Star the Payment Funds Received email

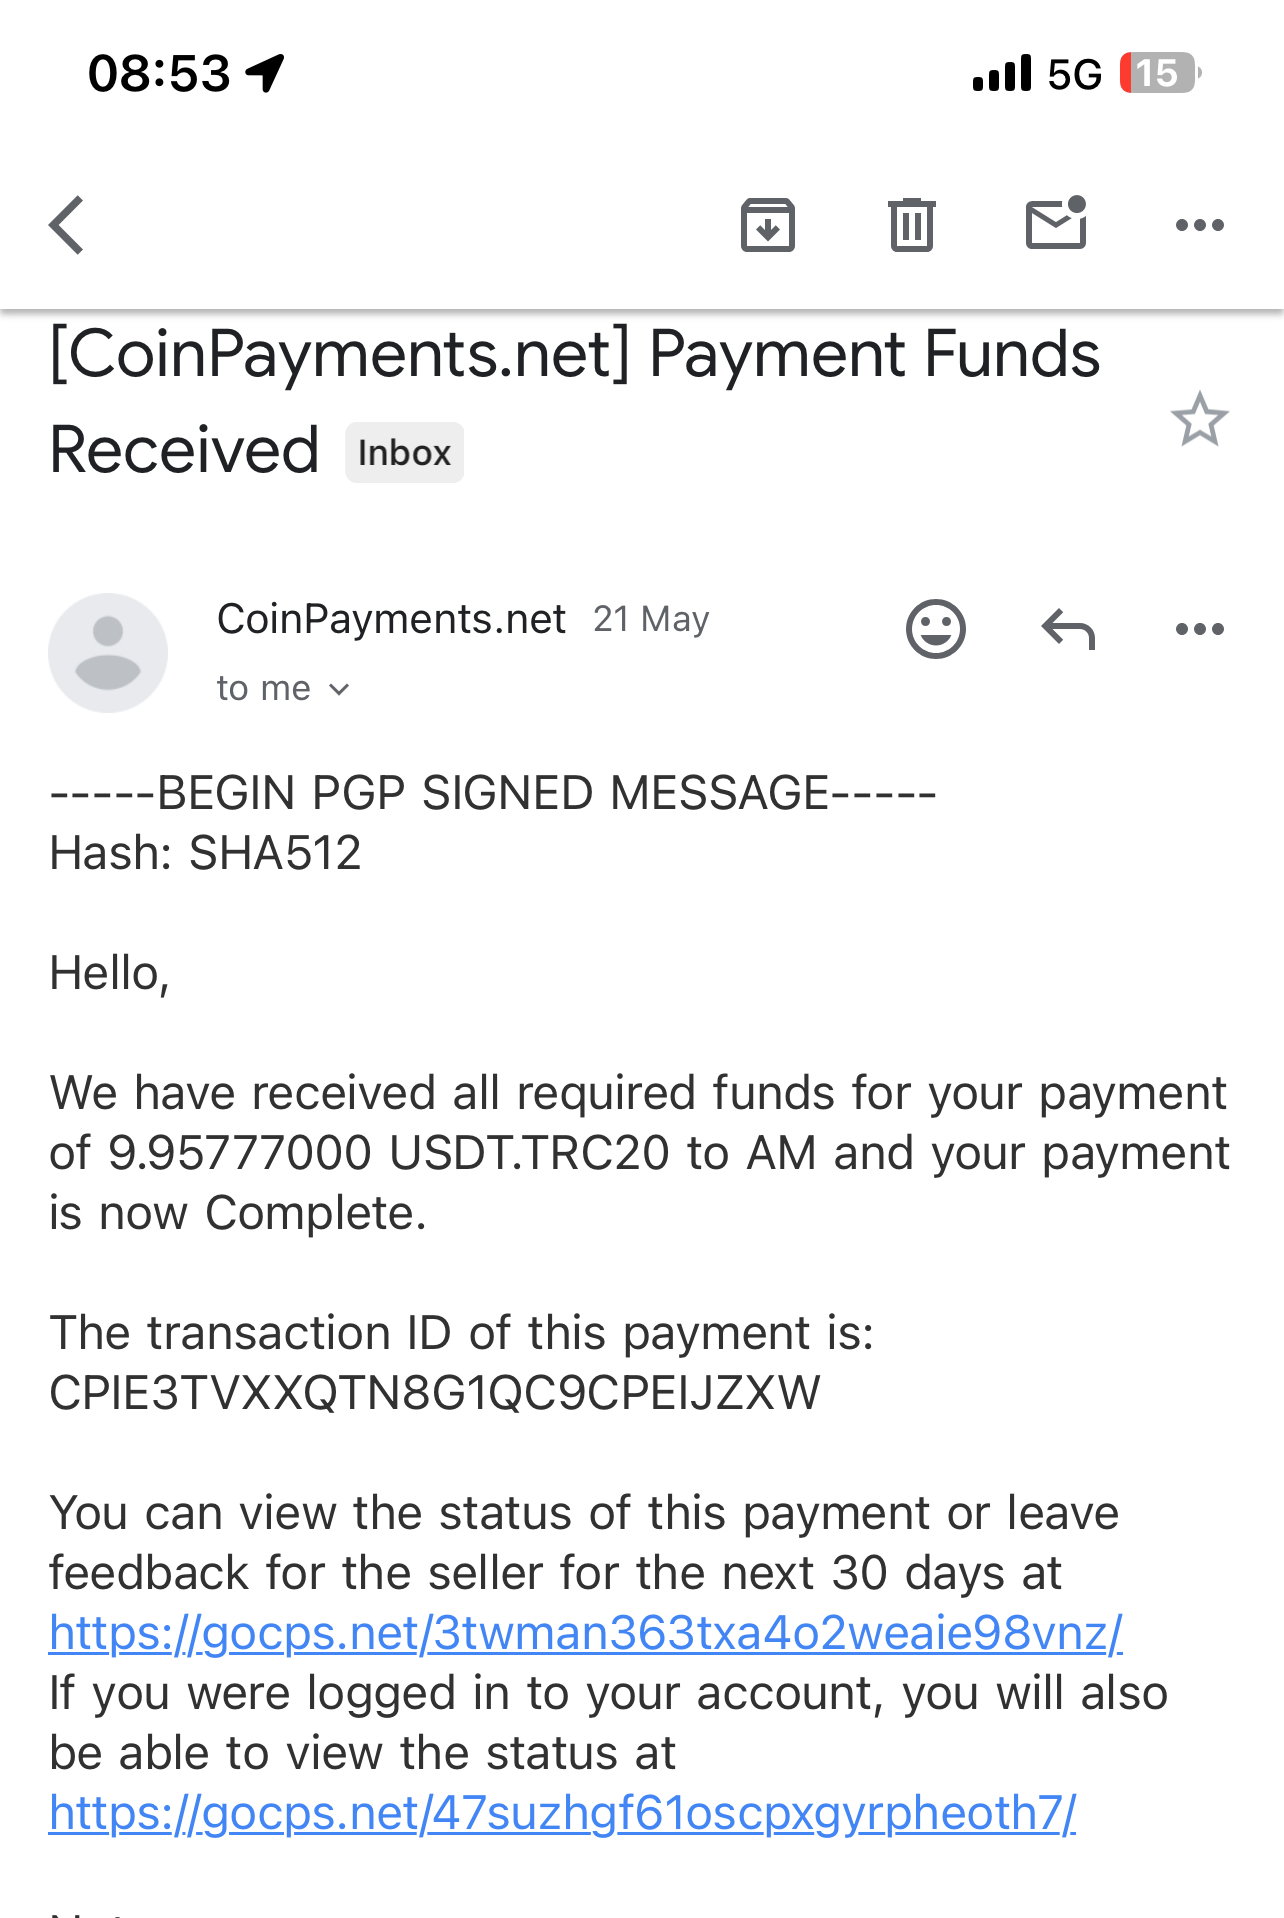[x=1199, y=419]
